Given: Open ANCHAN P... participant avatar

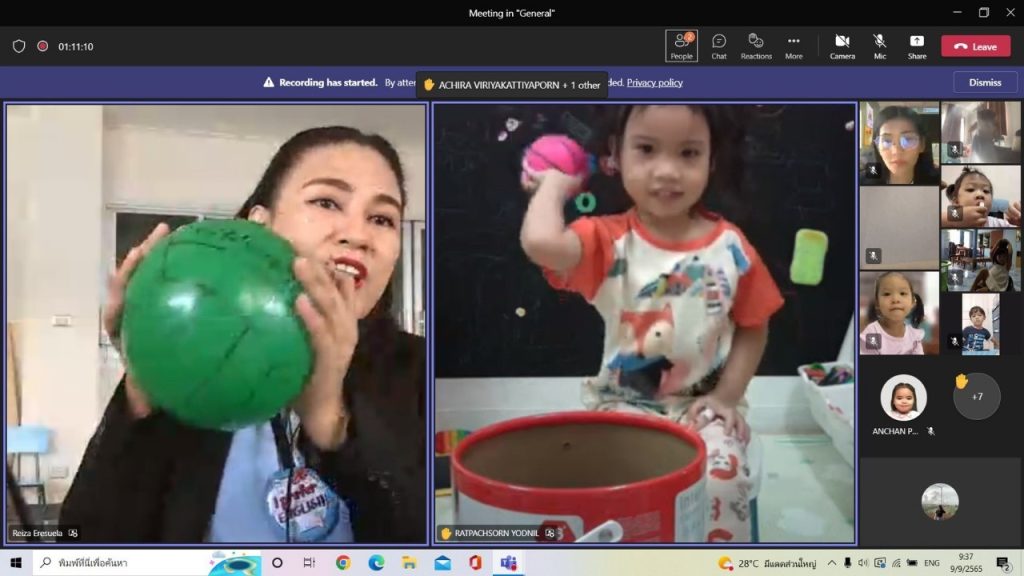Looking at the screenshot, I should tap(903, 397).
